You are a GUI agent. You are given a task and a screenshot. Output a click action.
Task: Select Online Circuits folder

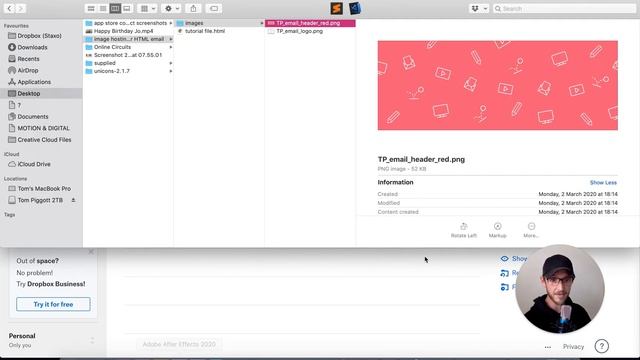click(112, 47)
